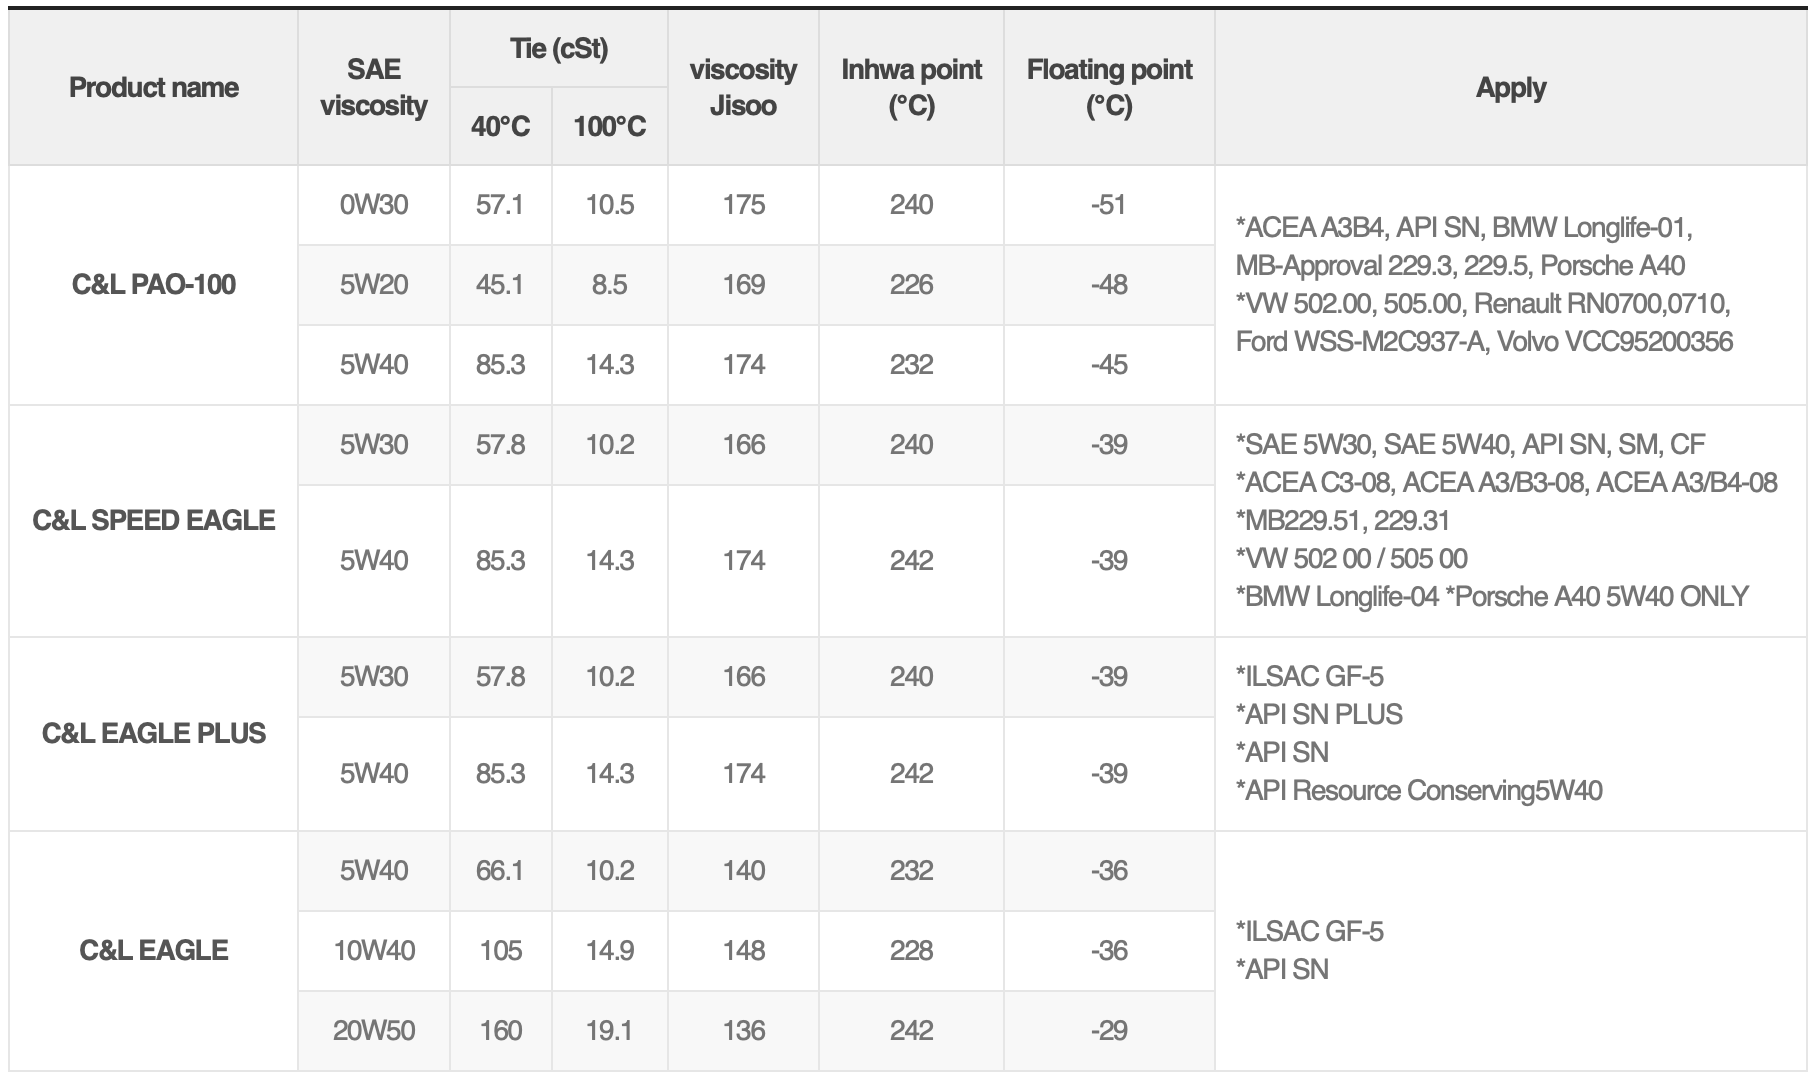The height and width of the screenshot is (1078, 1814).
Task: Select the C&L SPEED EAGLE product cell
Action: [154, 521]
